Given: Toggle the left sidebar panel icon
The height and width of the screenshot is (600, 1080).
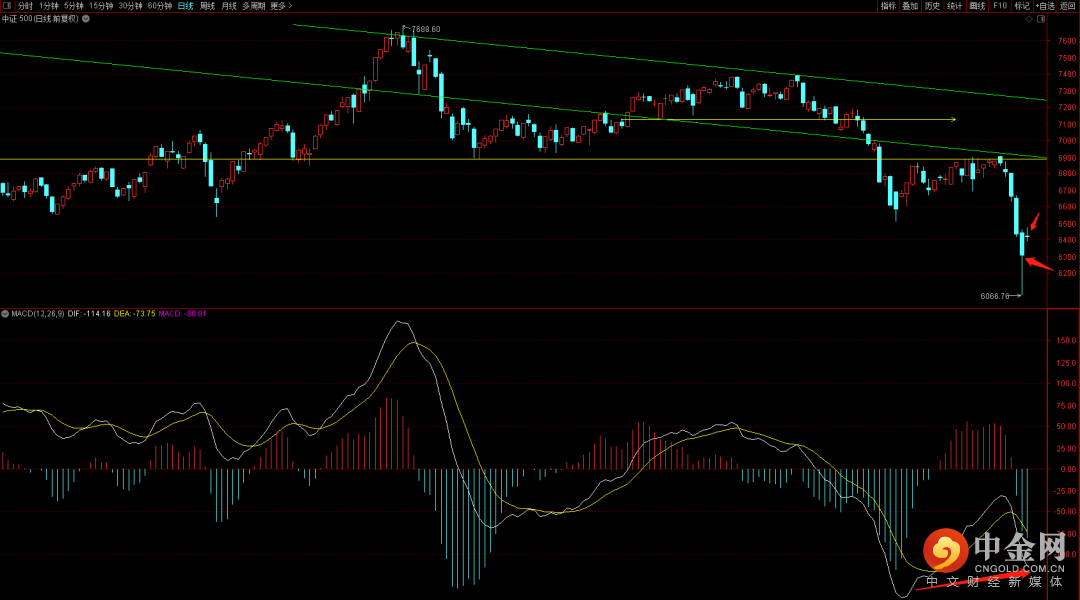Looking at the screenshot, I should point(8,6).
